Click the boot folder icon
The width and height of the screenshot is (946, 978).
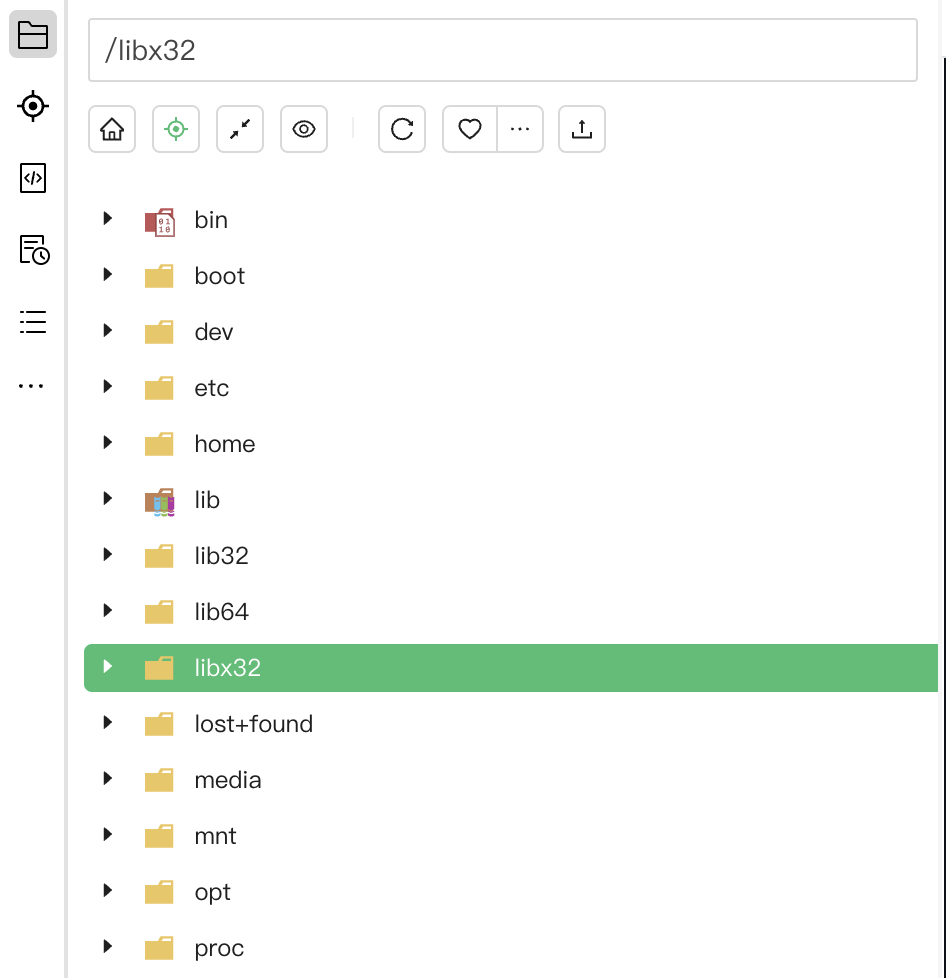(x=159, y=276)
